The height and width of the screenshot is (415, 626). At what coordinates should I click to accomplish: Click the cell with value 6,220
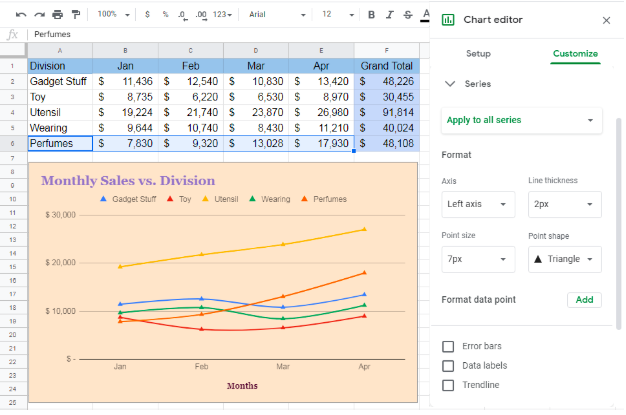pyautogui.click(x=191, y=97)
